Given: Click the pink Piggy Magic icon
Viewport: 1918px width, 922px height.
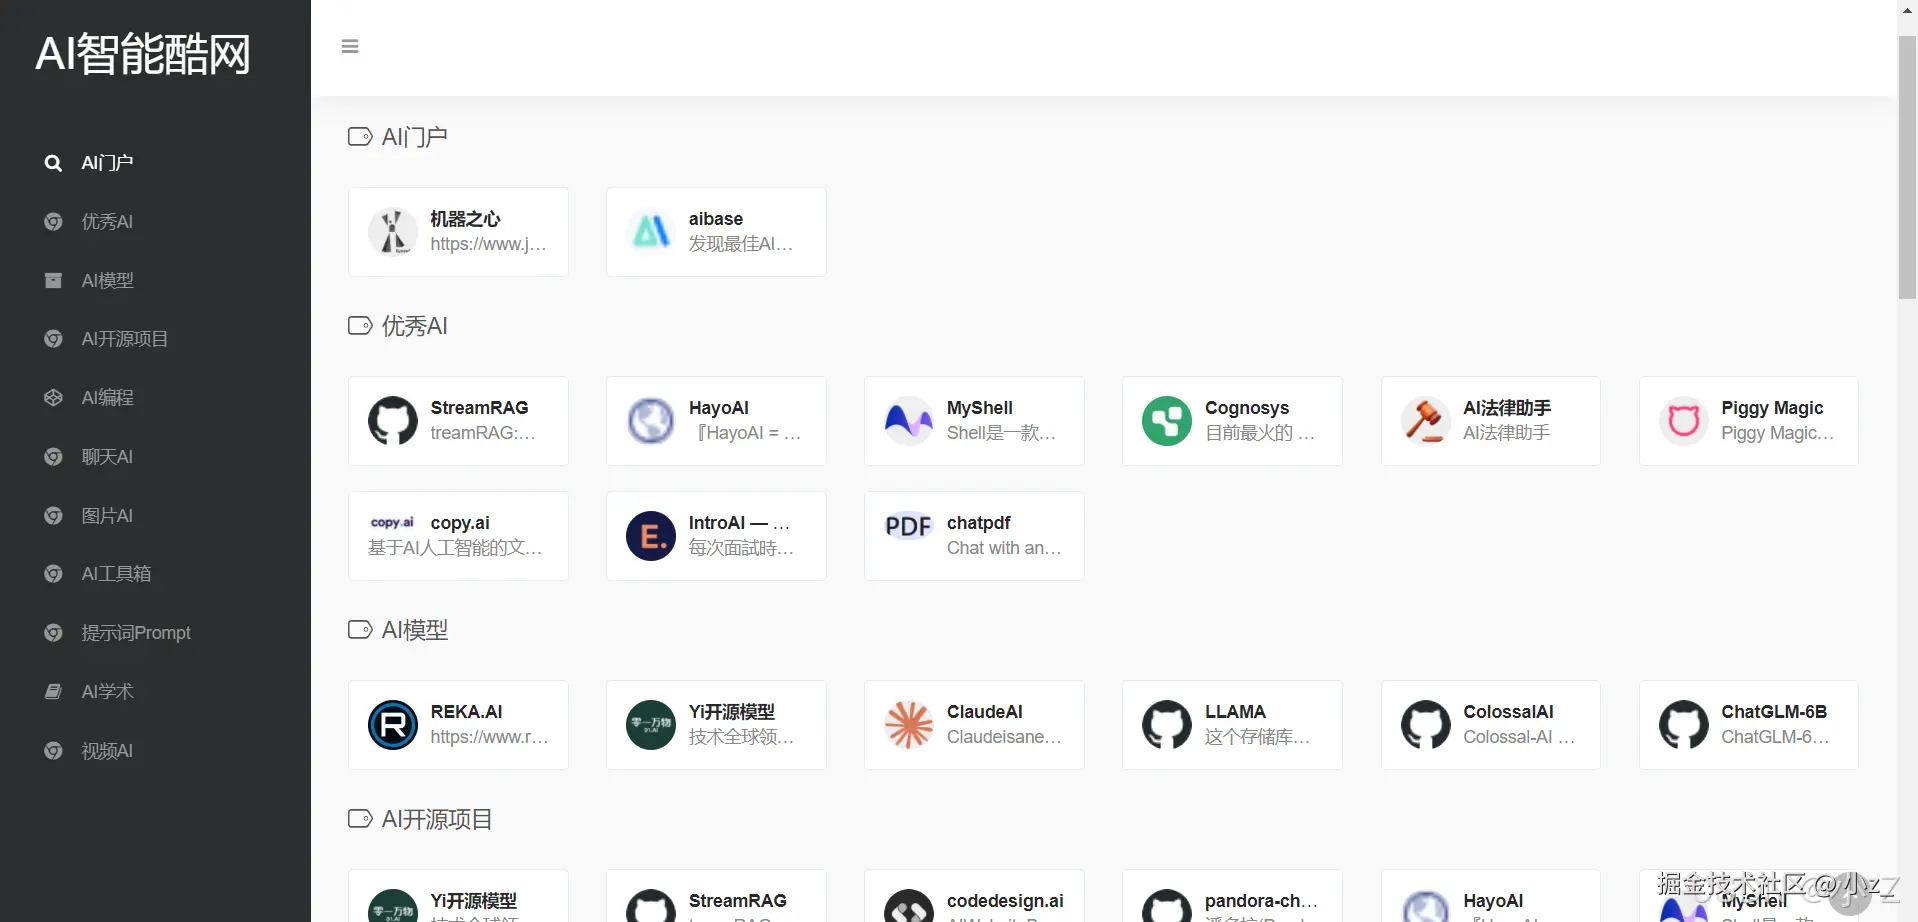Looking at the screenshot, I should click(1684, 421).
